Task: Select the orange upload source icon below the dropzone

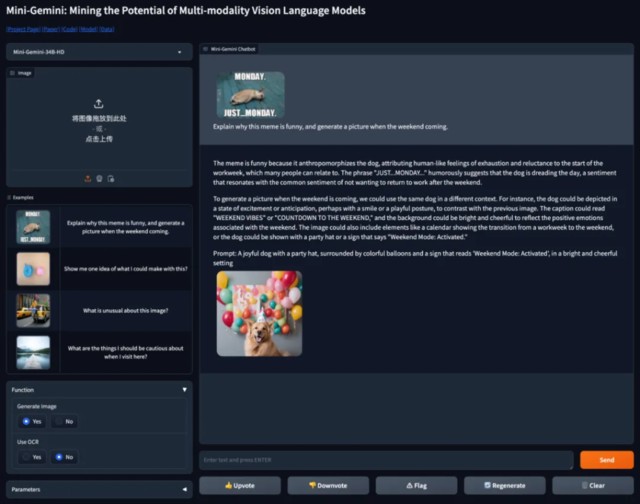Action: (x=88, y=179)
